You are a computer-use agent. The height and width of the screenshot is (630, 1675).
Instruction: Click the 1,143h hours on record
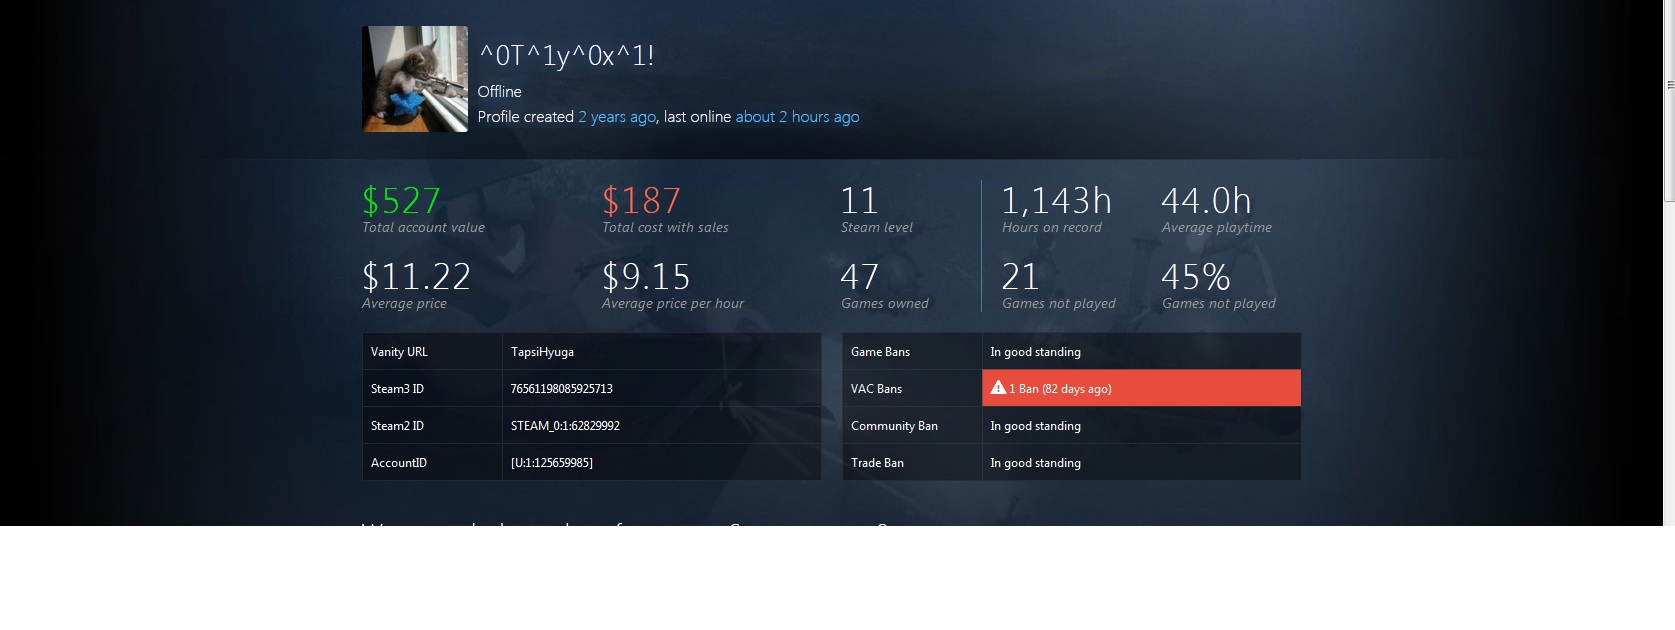(x=1056, y=201)
